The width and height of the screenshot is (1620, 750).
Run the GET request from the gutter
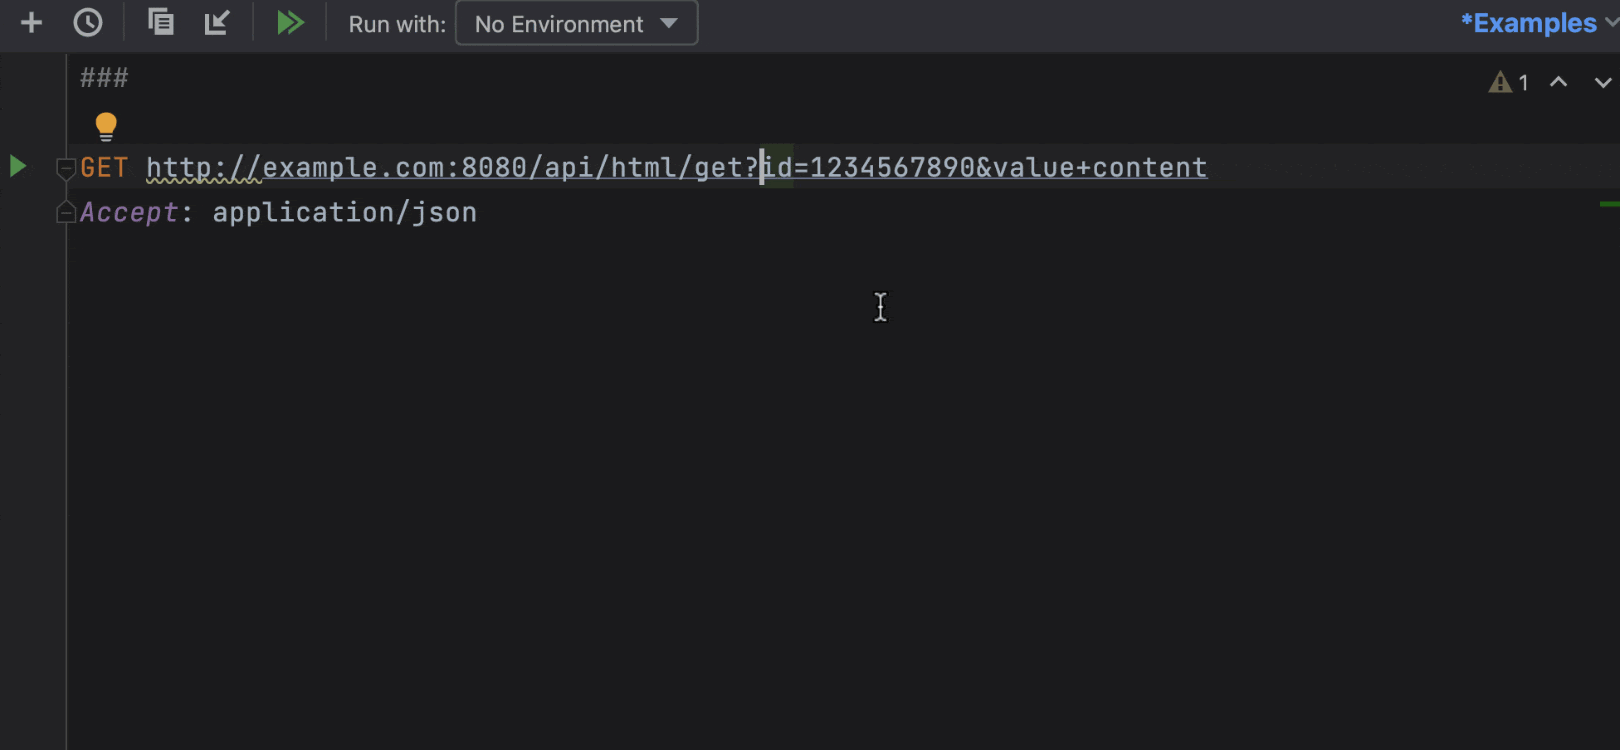18,166
